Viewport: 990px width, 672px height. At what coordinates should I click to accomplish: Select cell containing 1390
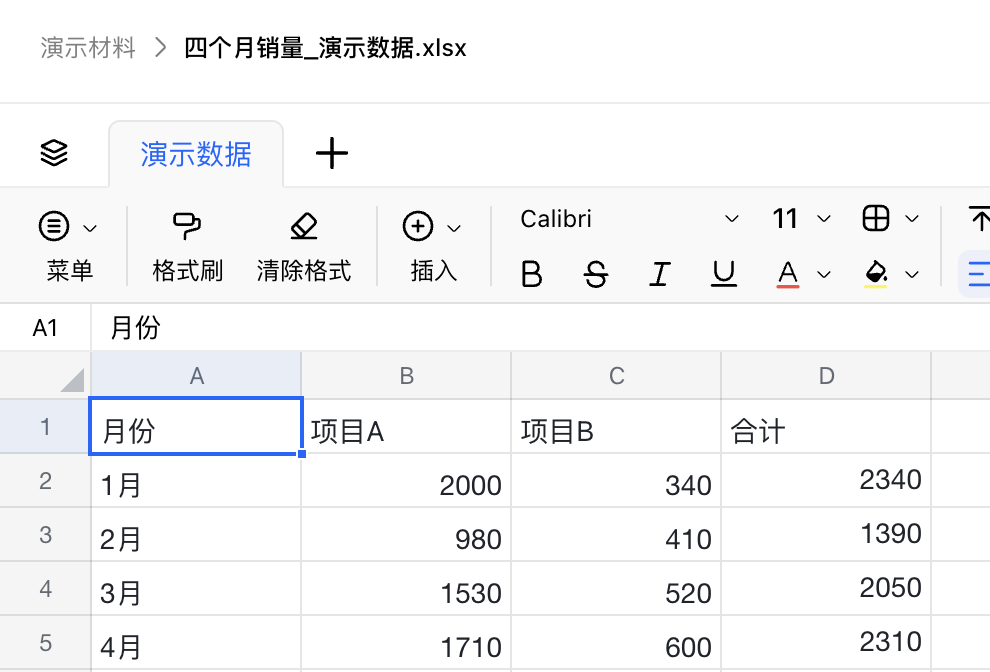(x=826, y=534)
